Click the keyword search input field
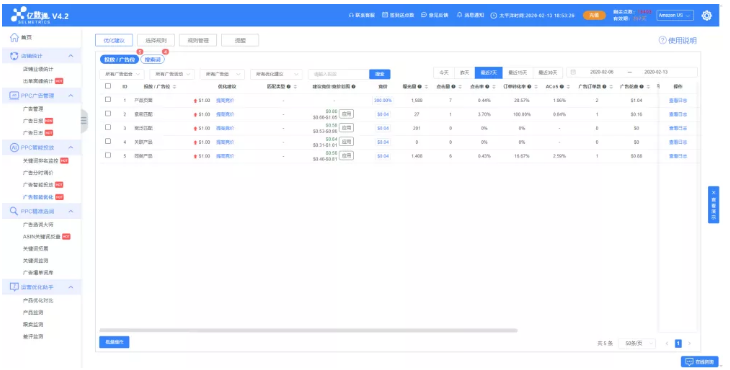The width and height of the screenshot is (730, 370). (x=338, y=74)
